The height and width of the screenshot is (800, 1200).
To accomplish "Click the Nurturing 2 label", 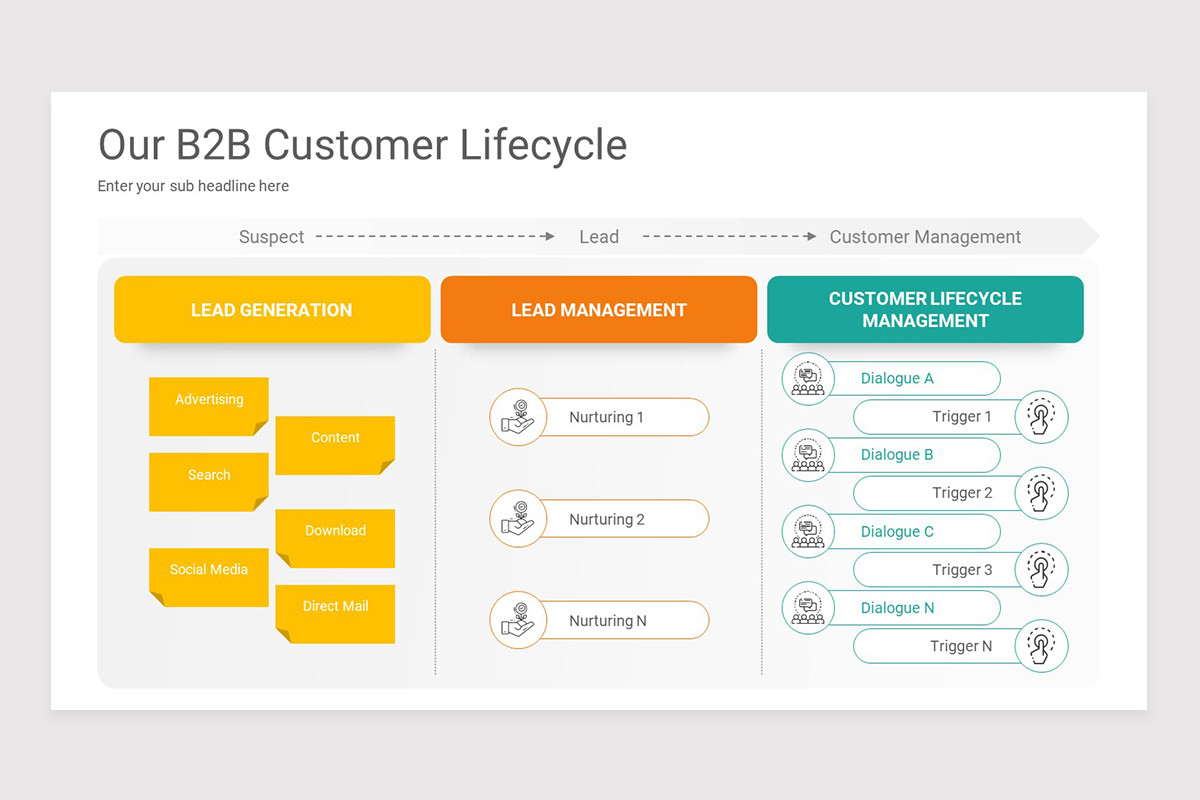I will (607, 519).
